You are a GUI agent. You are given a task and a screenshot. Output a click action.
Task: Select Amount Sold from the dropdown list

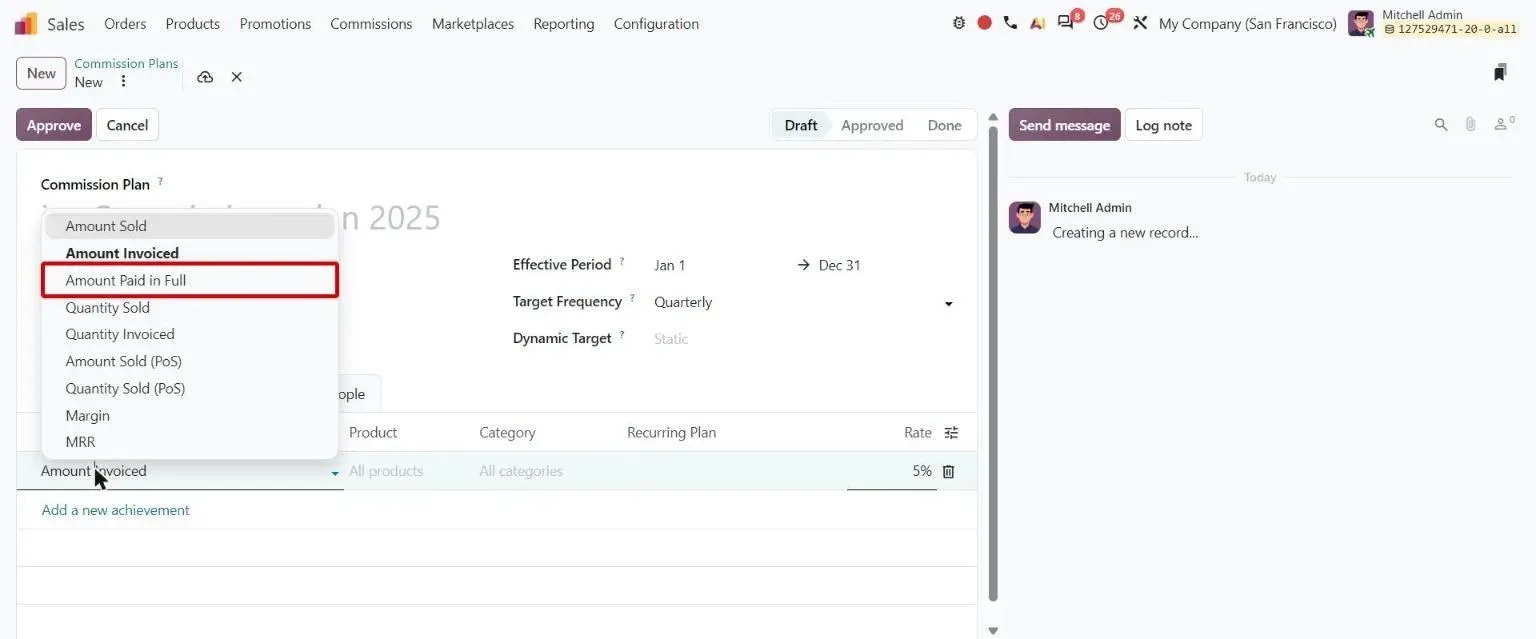click(x=190, y=226)
